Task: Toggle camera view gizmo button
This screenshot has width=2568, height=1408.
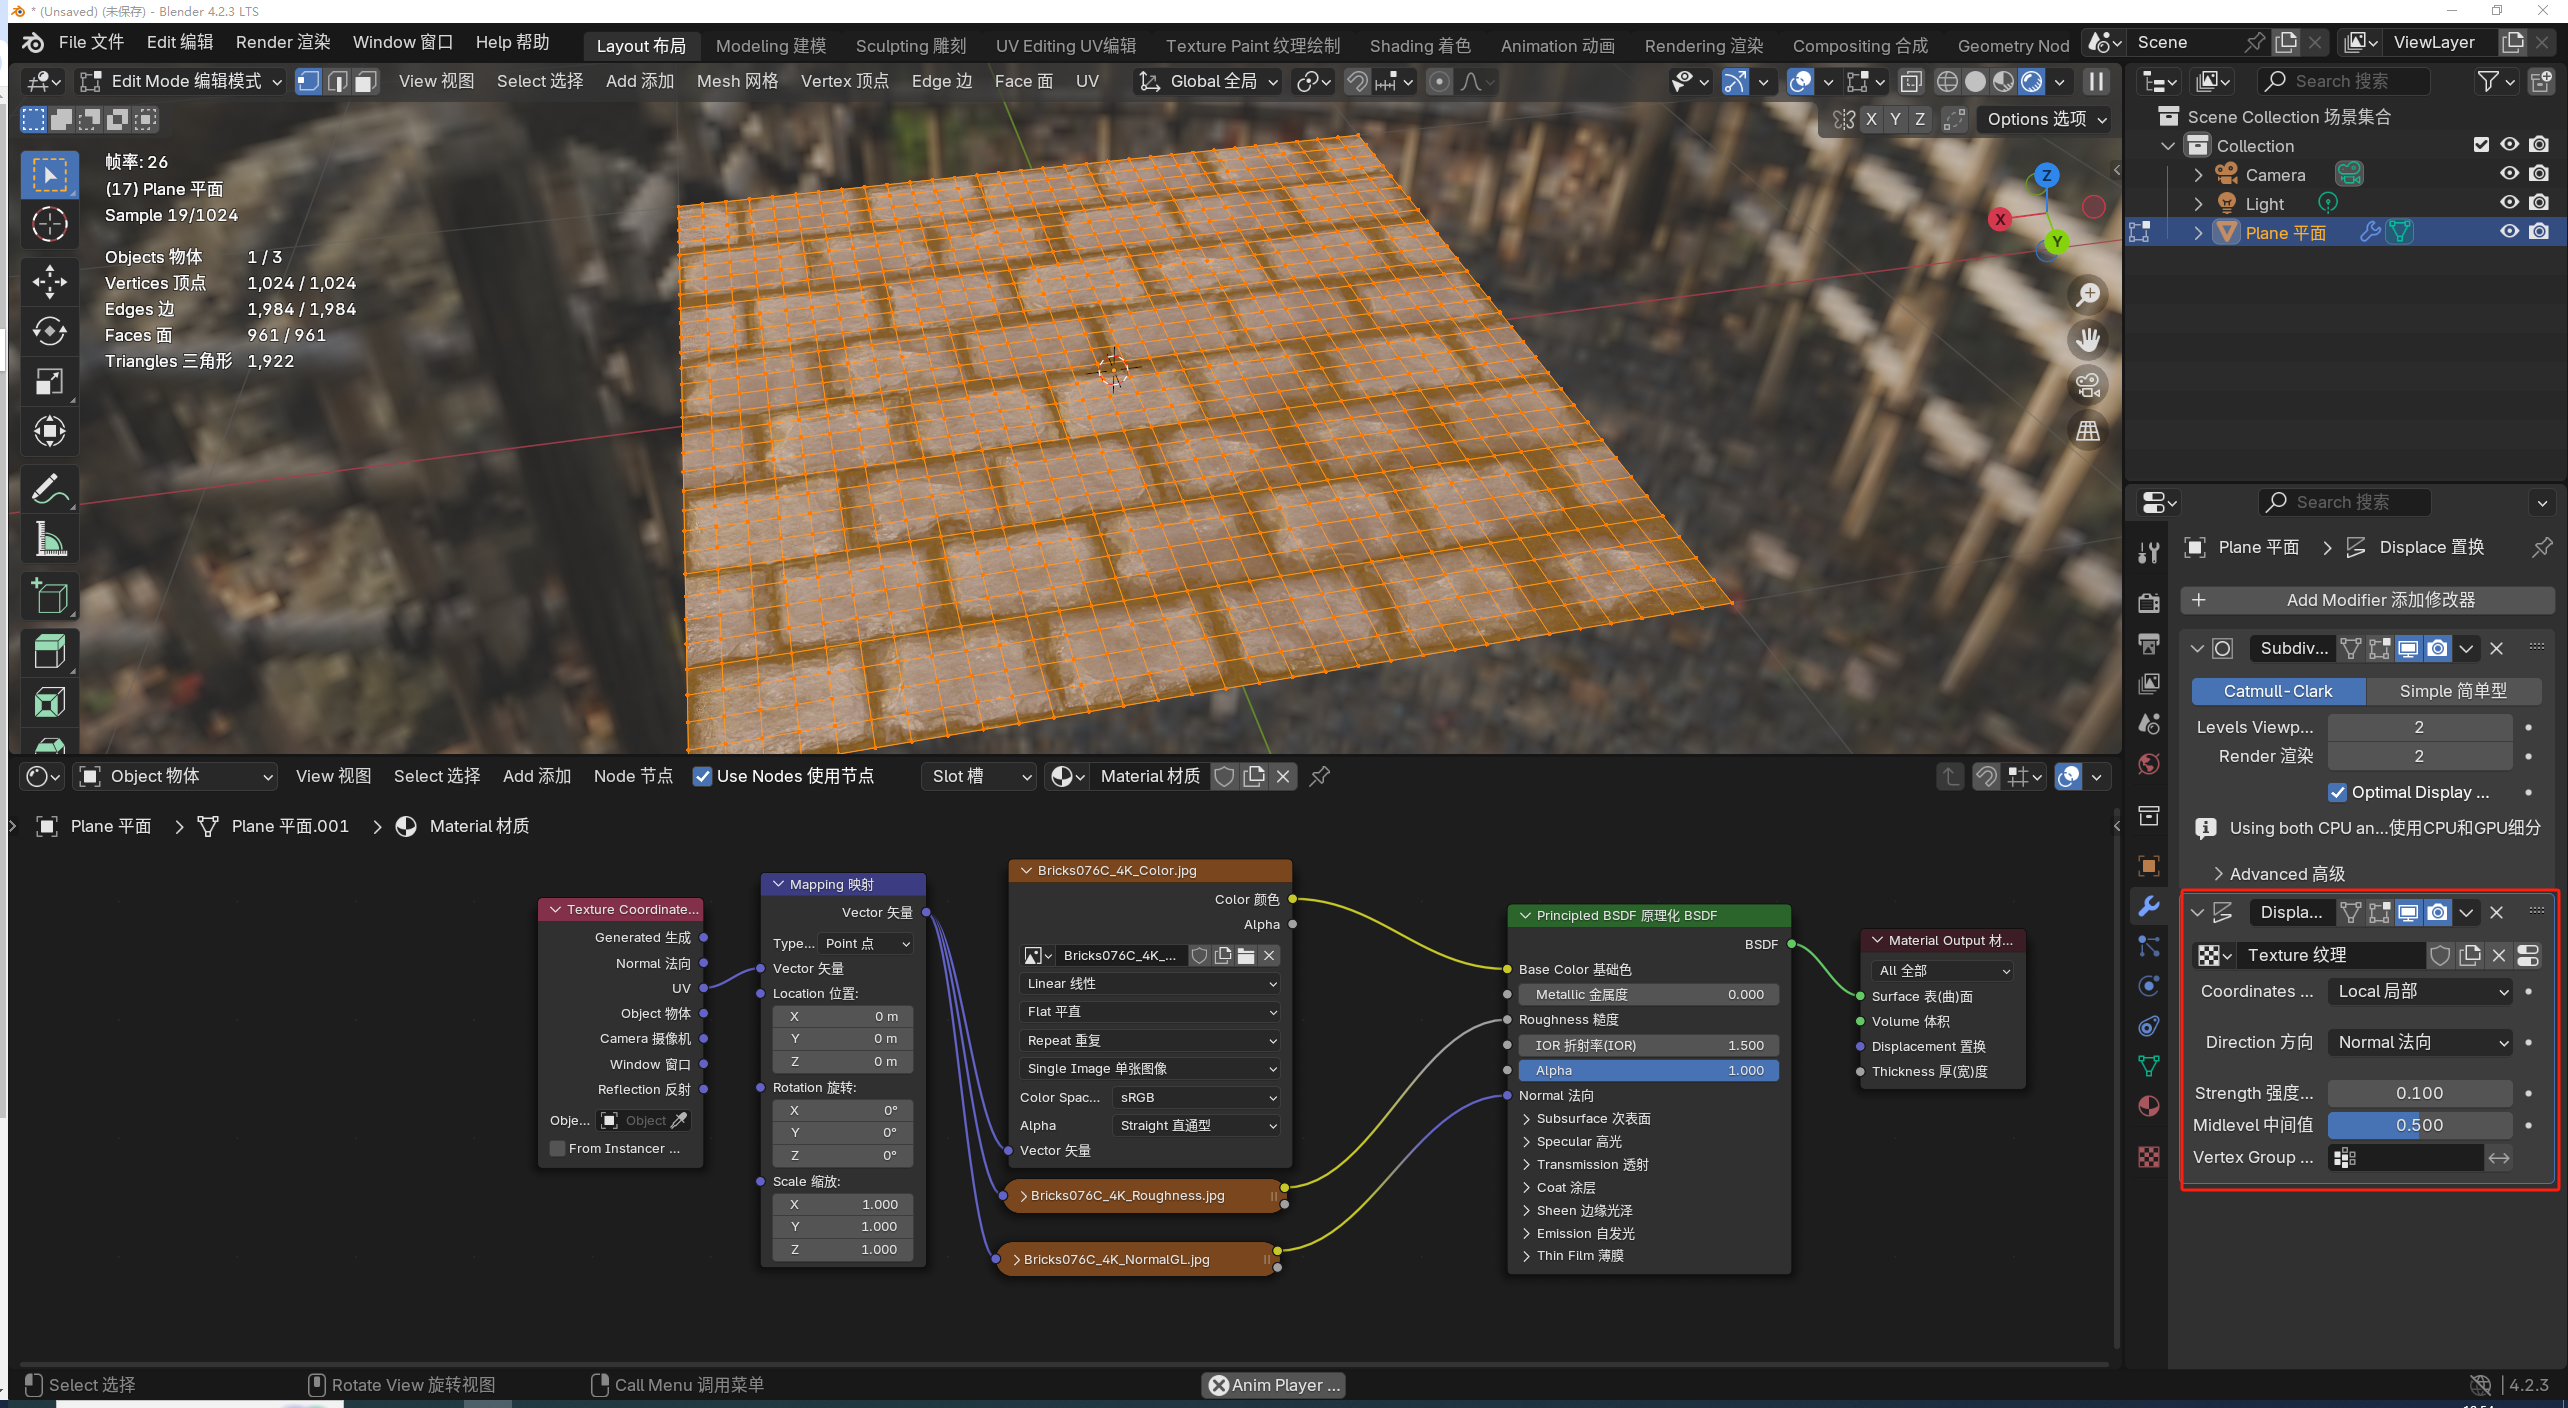Action: [2088, 385]
